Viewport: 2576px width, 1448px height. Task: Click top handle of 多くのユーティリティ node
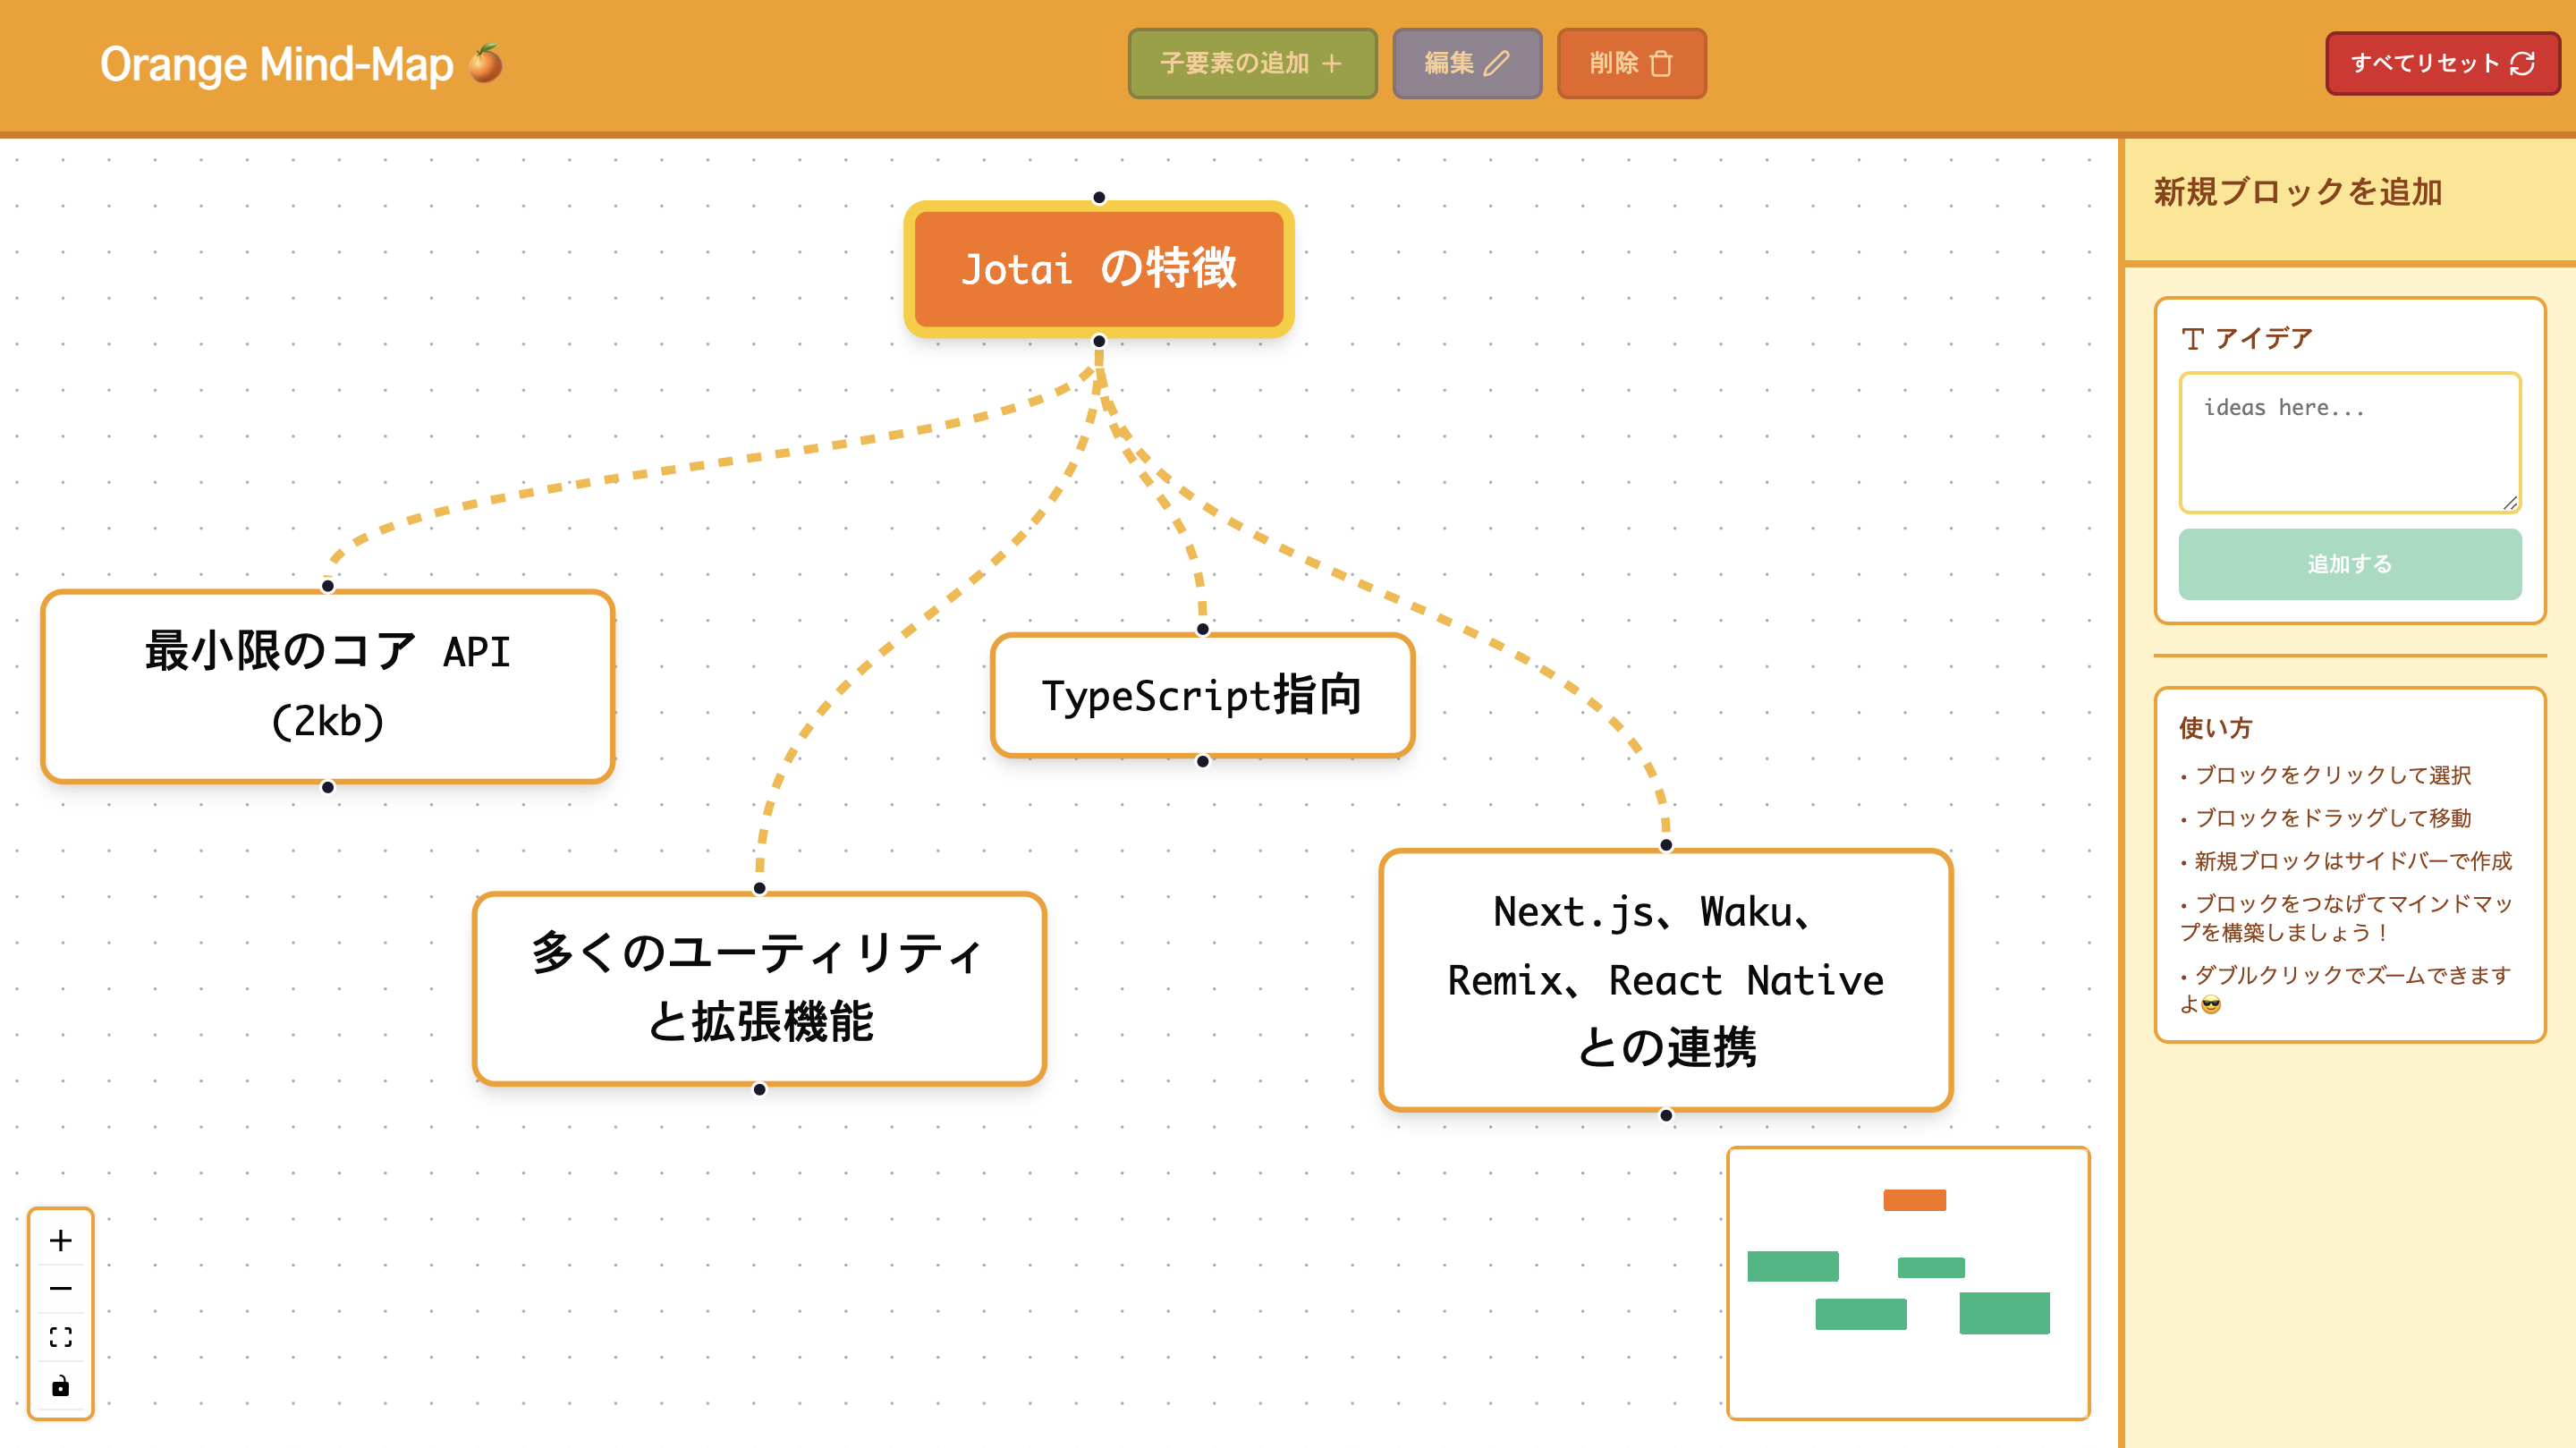(x=759, y=888)
